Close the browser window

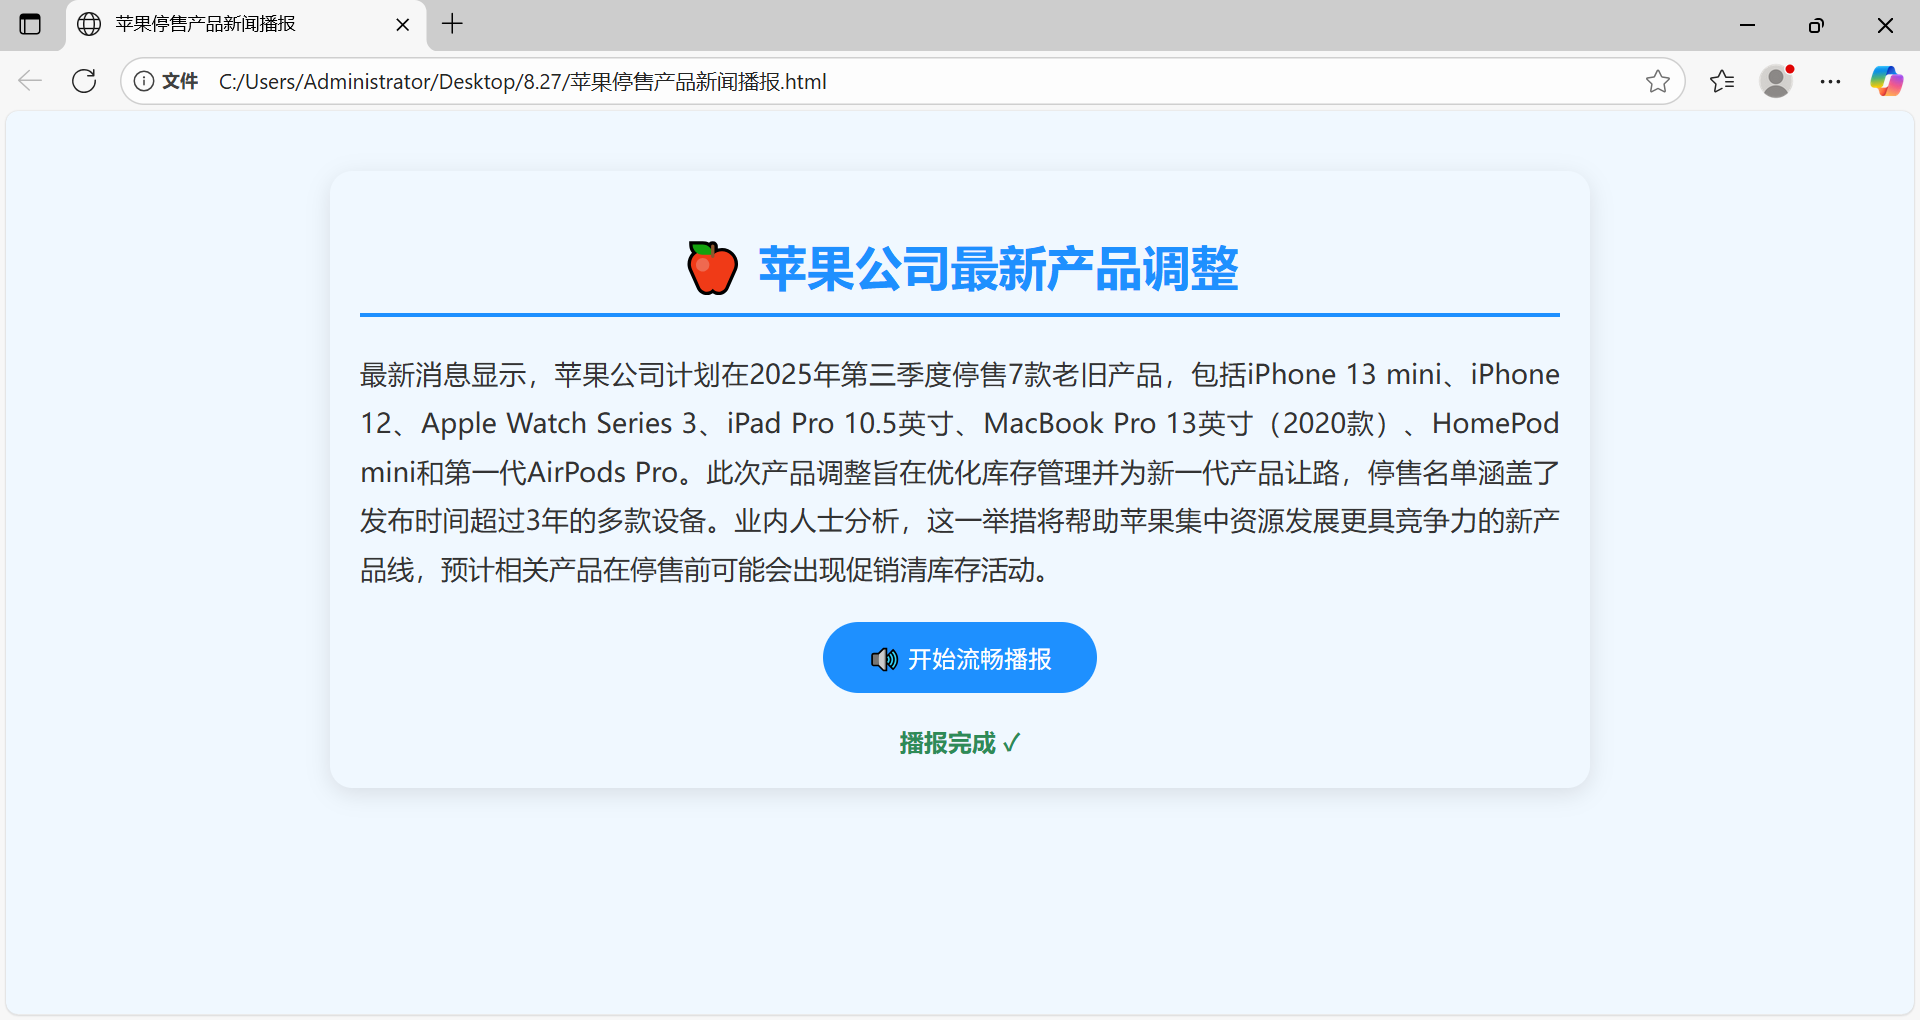[1885, 25]
